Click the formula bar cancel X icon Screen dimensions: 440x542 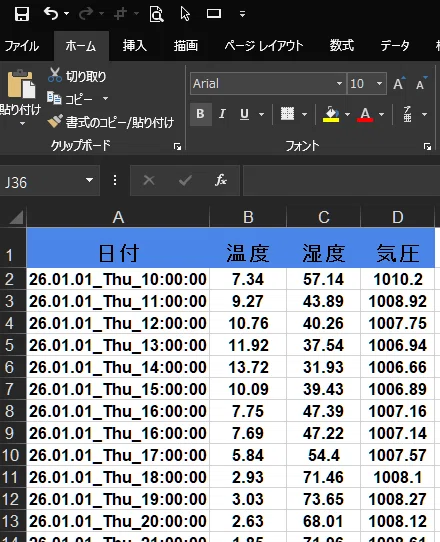click(x=149, y=180)
